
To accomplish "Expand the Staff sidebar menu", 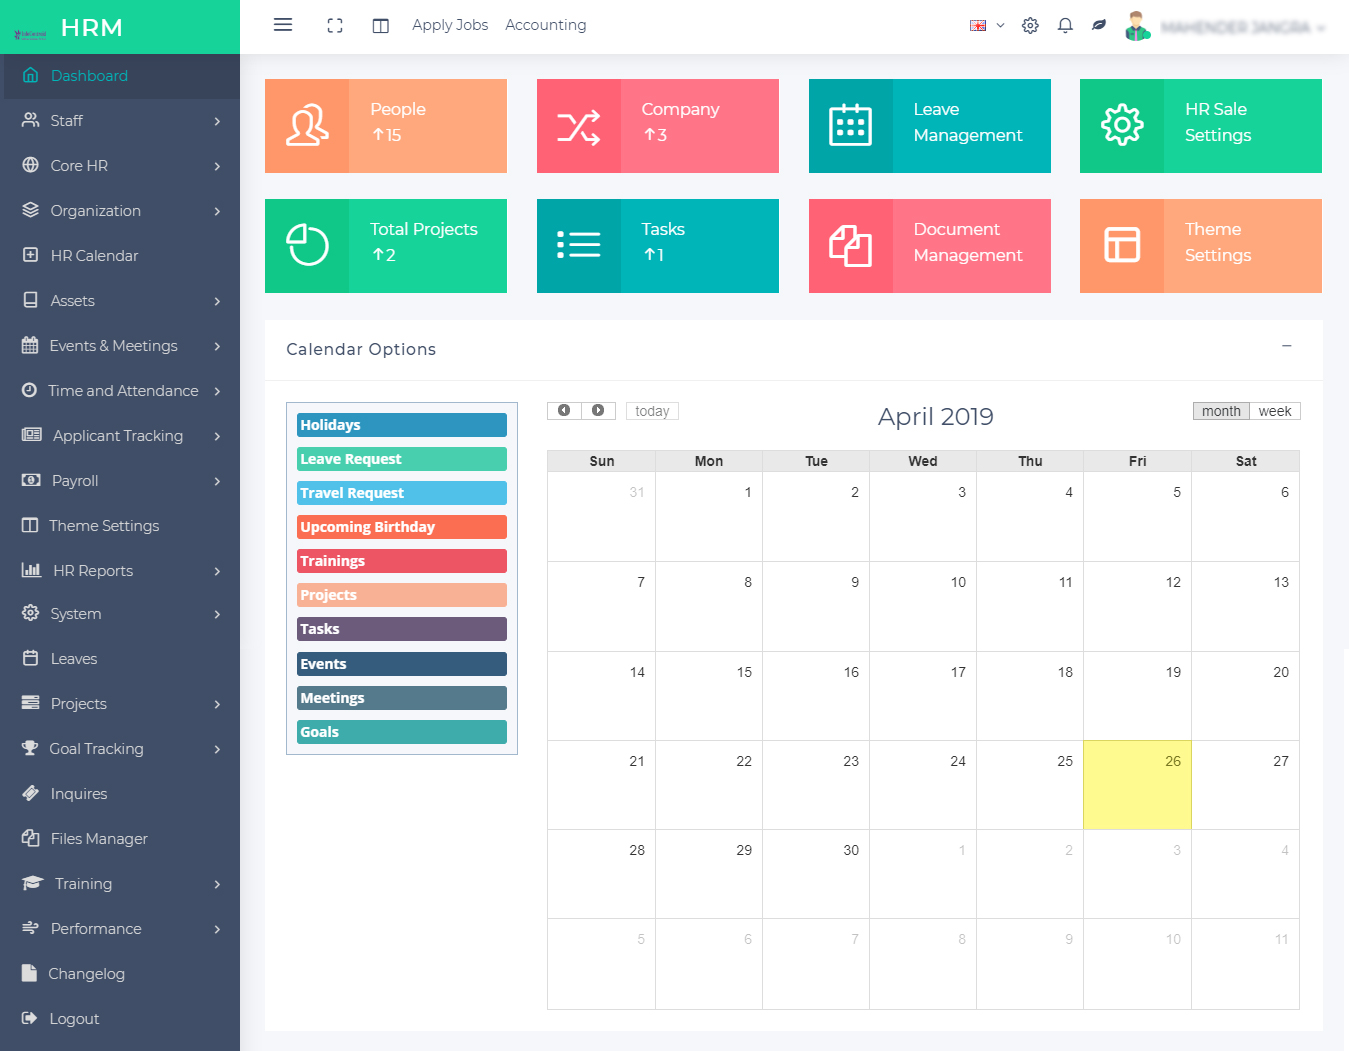I will [x=120, y=121].
